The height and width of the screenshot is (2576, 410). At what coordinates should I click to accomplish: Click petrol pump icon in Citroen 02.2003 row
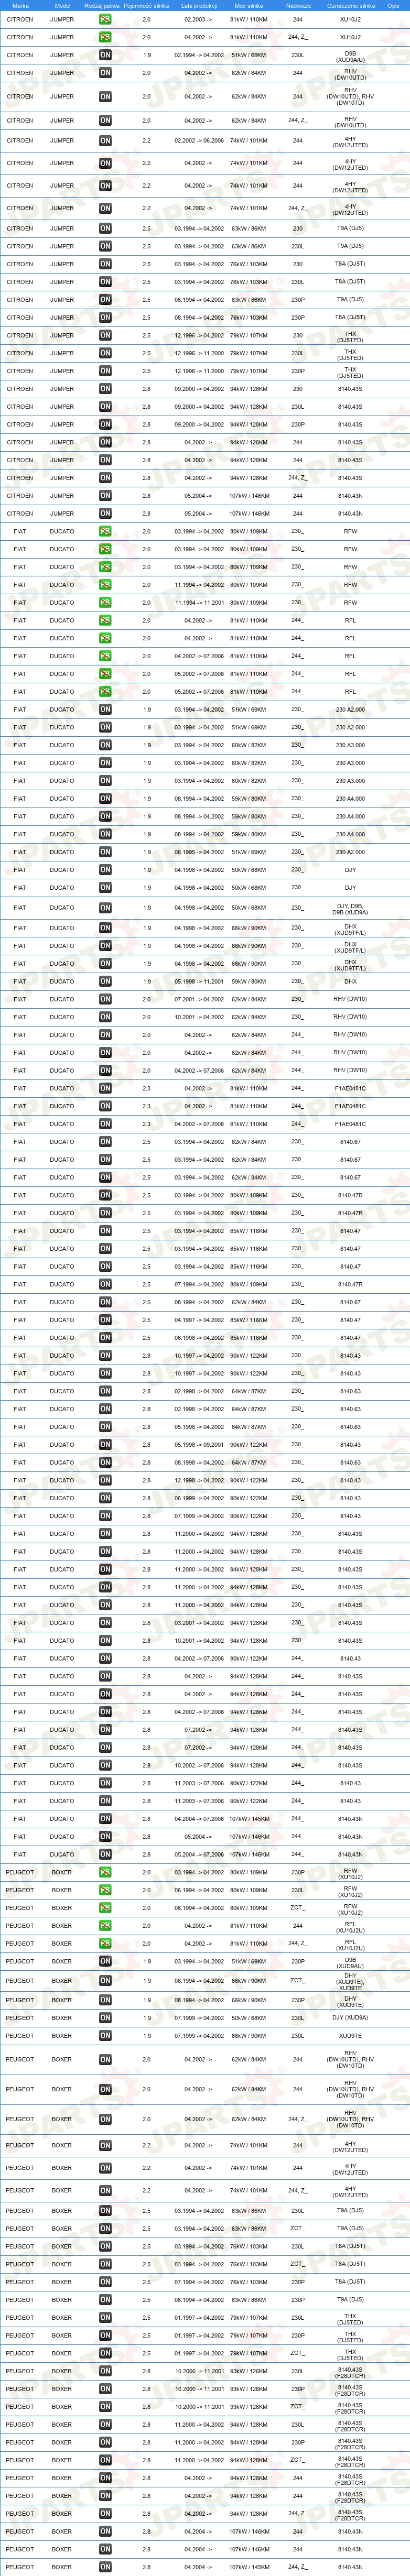point(105,19)
